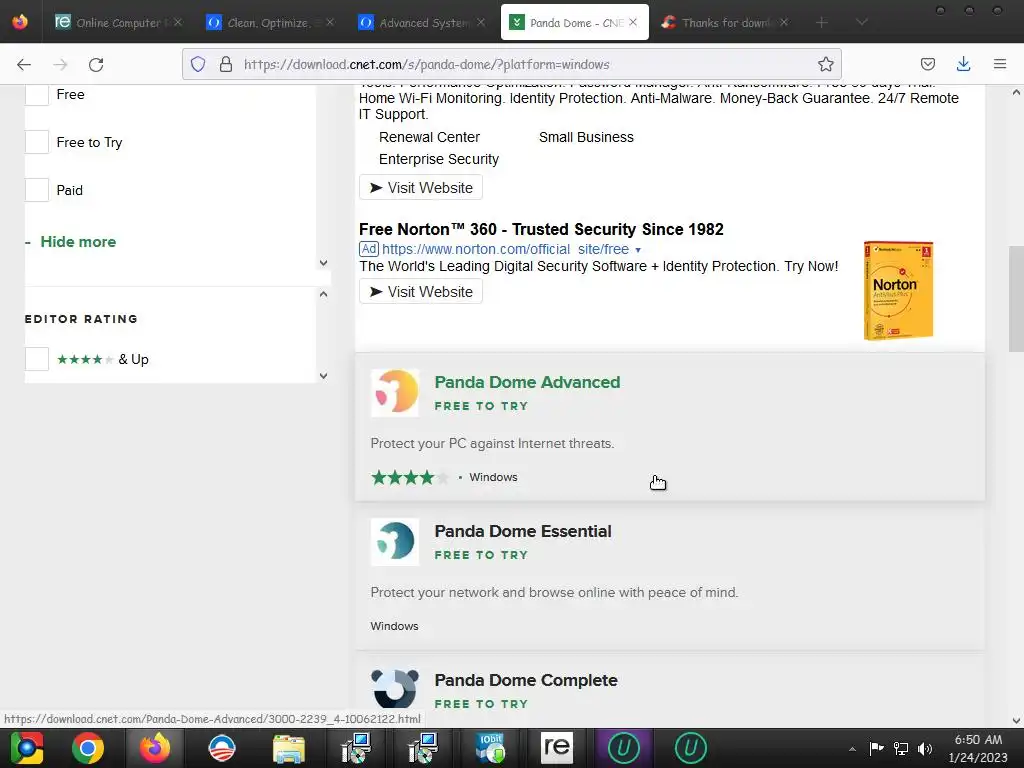Show hidden tray icons arrow
Image resolution: width=1024 pixels, height=768 pixels.
point(852,749)
